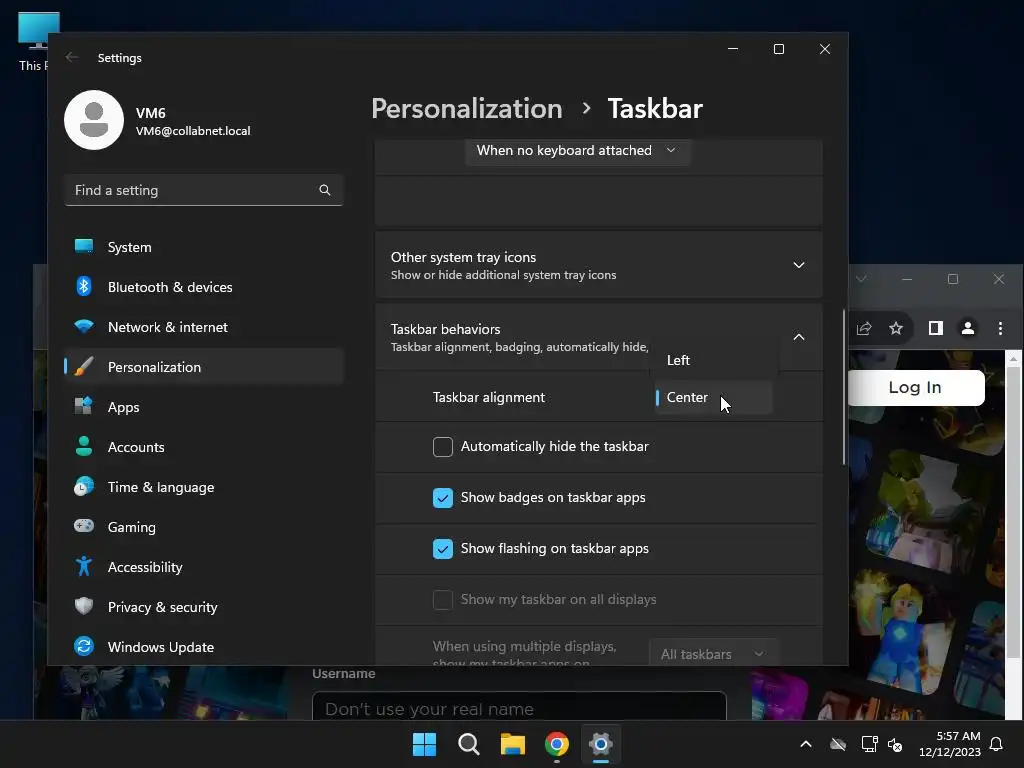Click the Time & language clock icon
The image size is (1024, 768).
84,487
